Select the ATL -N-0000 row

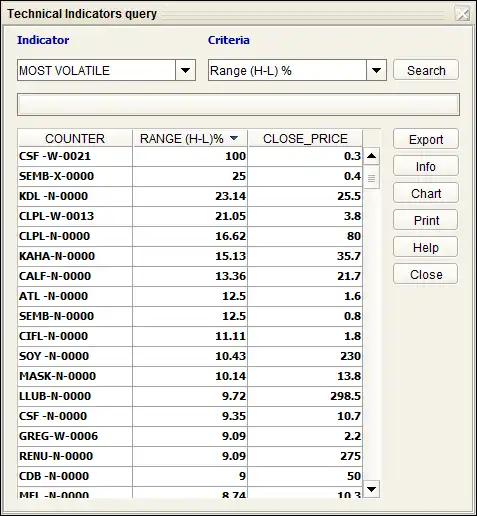[190, 296]
